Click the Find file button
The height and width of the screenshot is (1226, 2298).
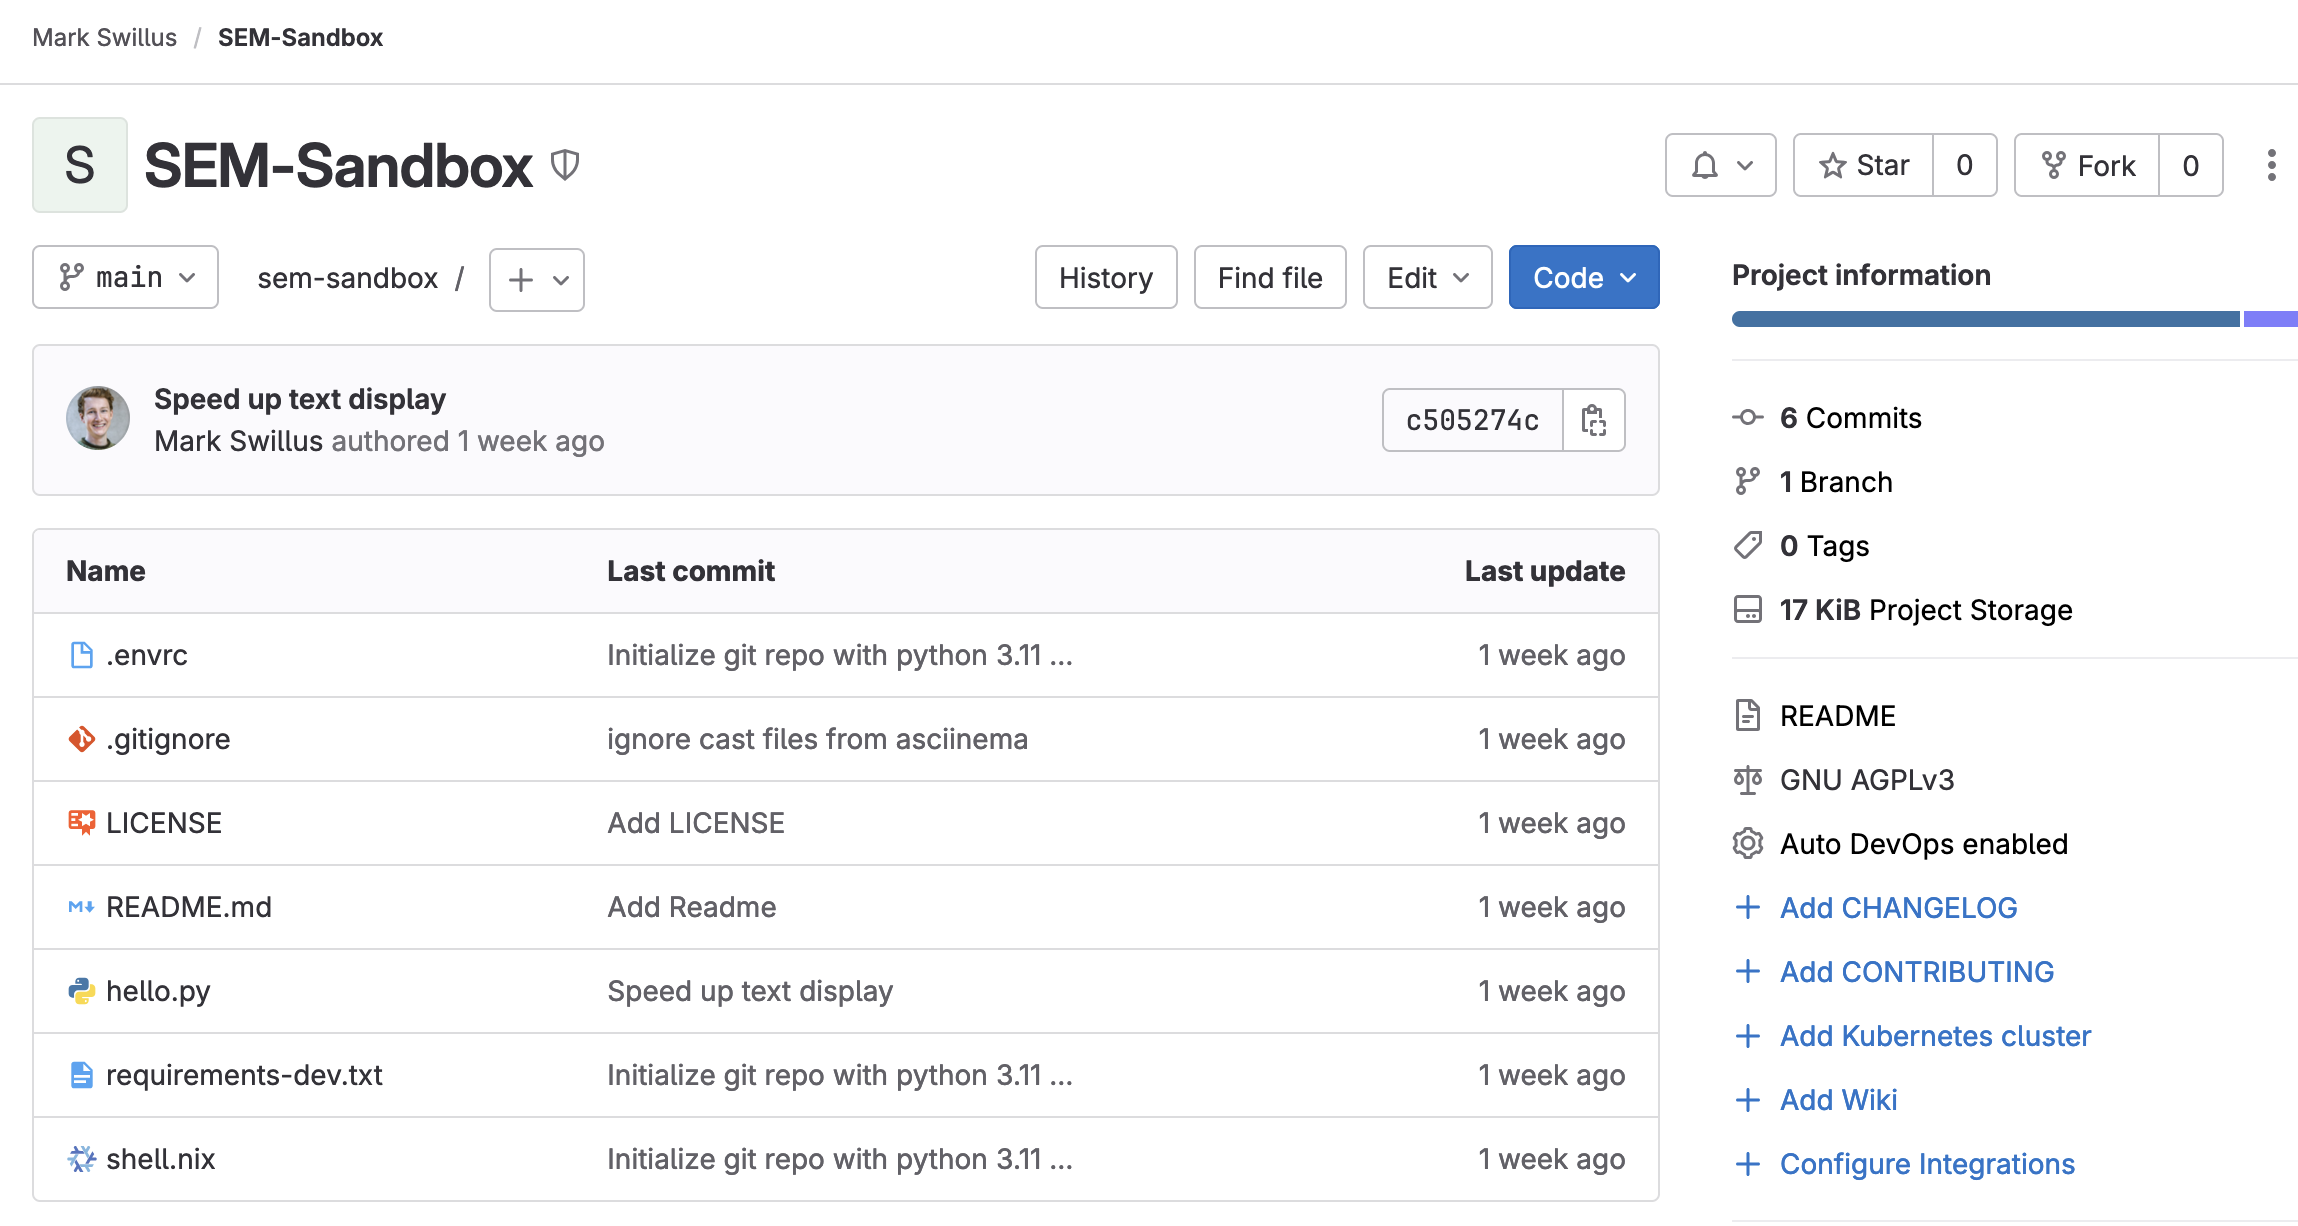tap(1270, 277)
